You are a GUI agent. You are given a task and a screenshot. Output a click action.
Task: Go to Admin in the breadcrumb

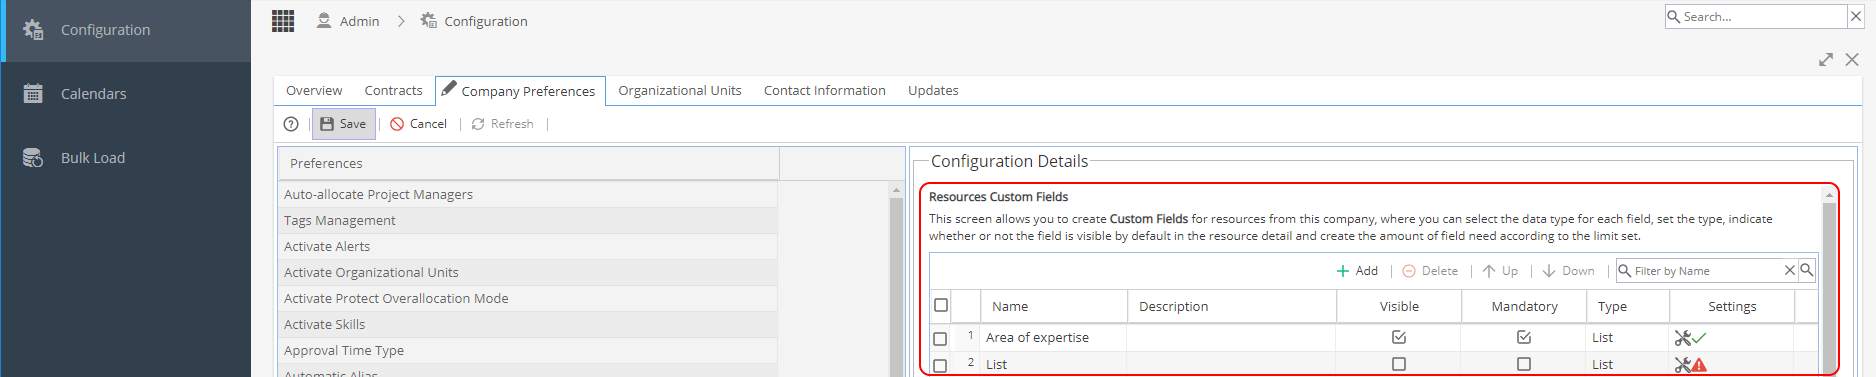pyautogui.click(x=359, y=21)
